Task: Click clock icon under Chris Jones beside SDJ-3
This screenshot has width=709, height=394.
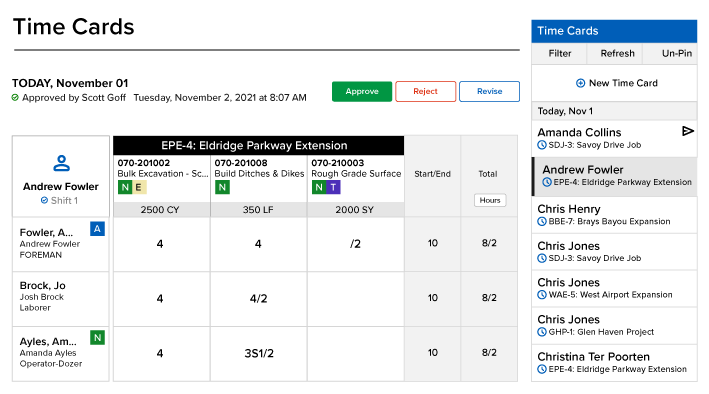Action: [542, 258]
